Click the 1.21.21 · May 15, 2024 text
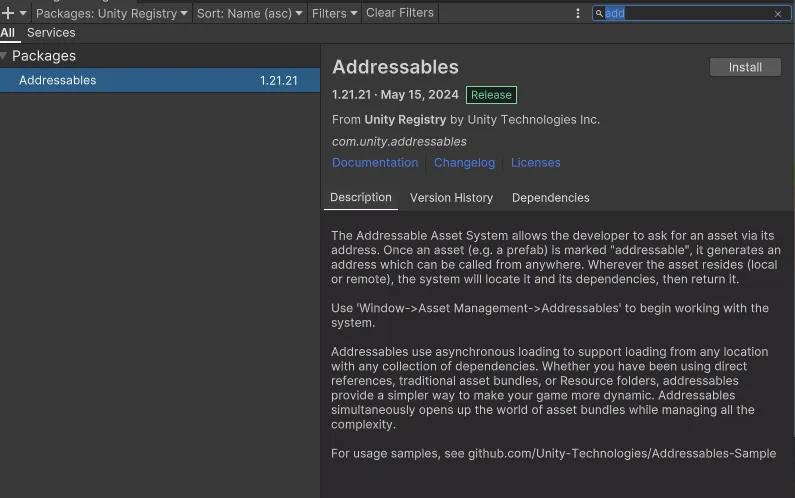Image resolution: width=795 pixels, height=498 pixels. 395,95
